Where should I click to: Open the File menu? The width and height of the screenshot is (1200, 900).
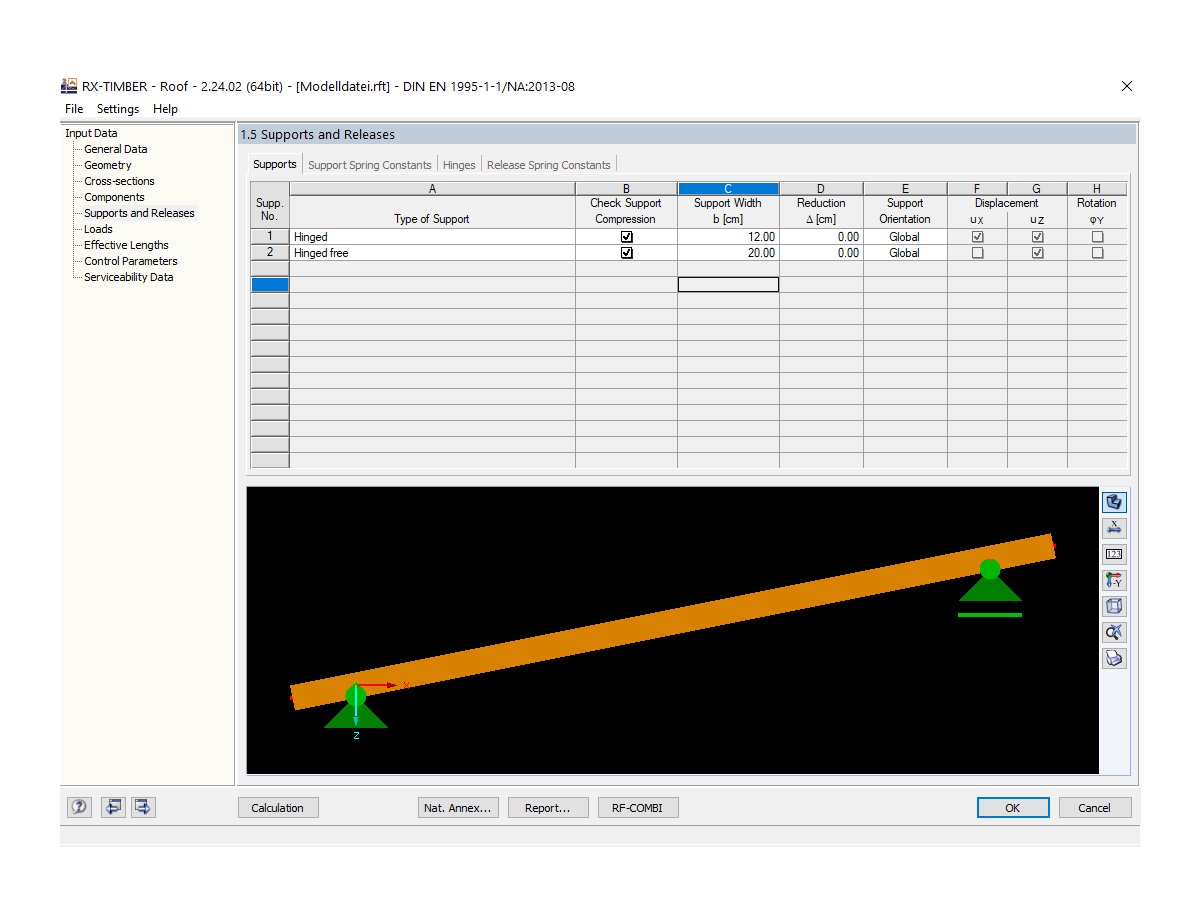[74, 109]
